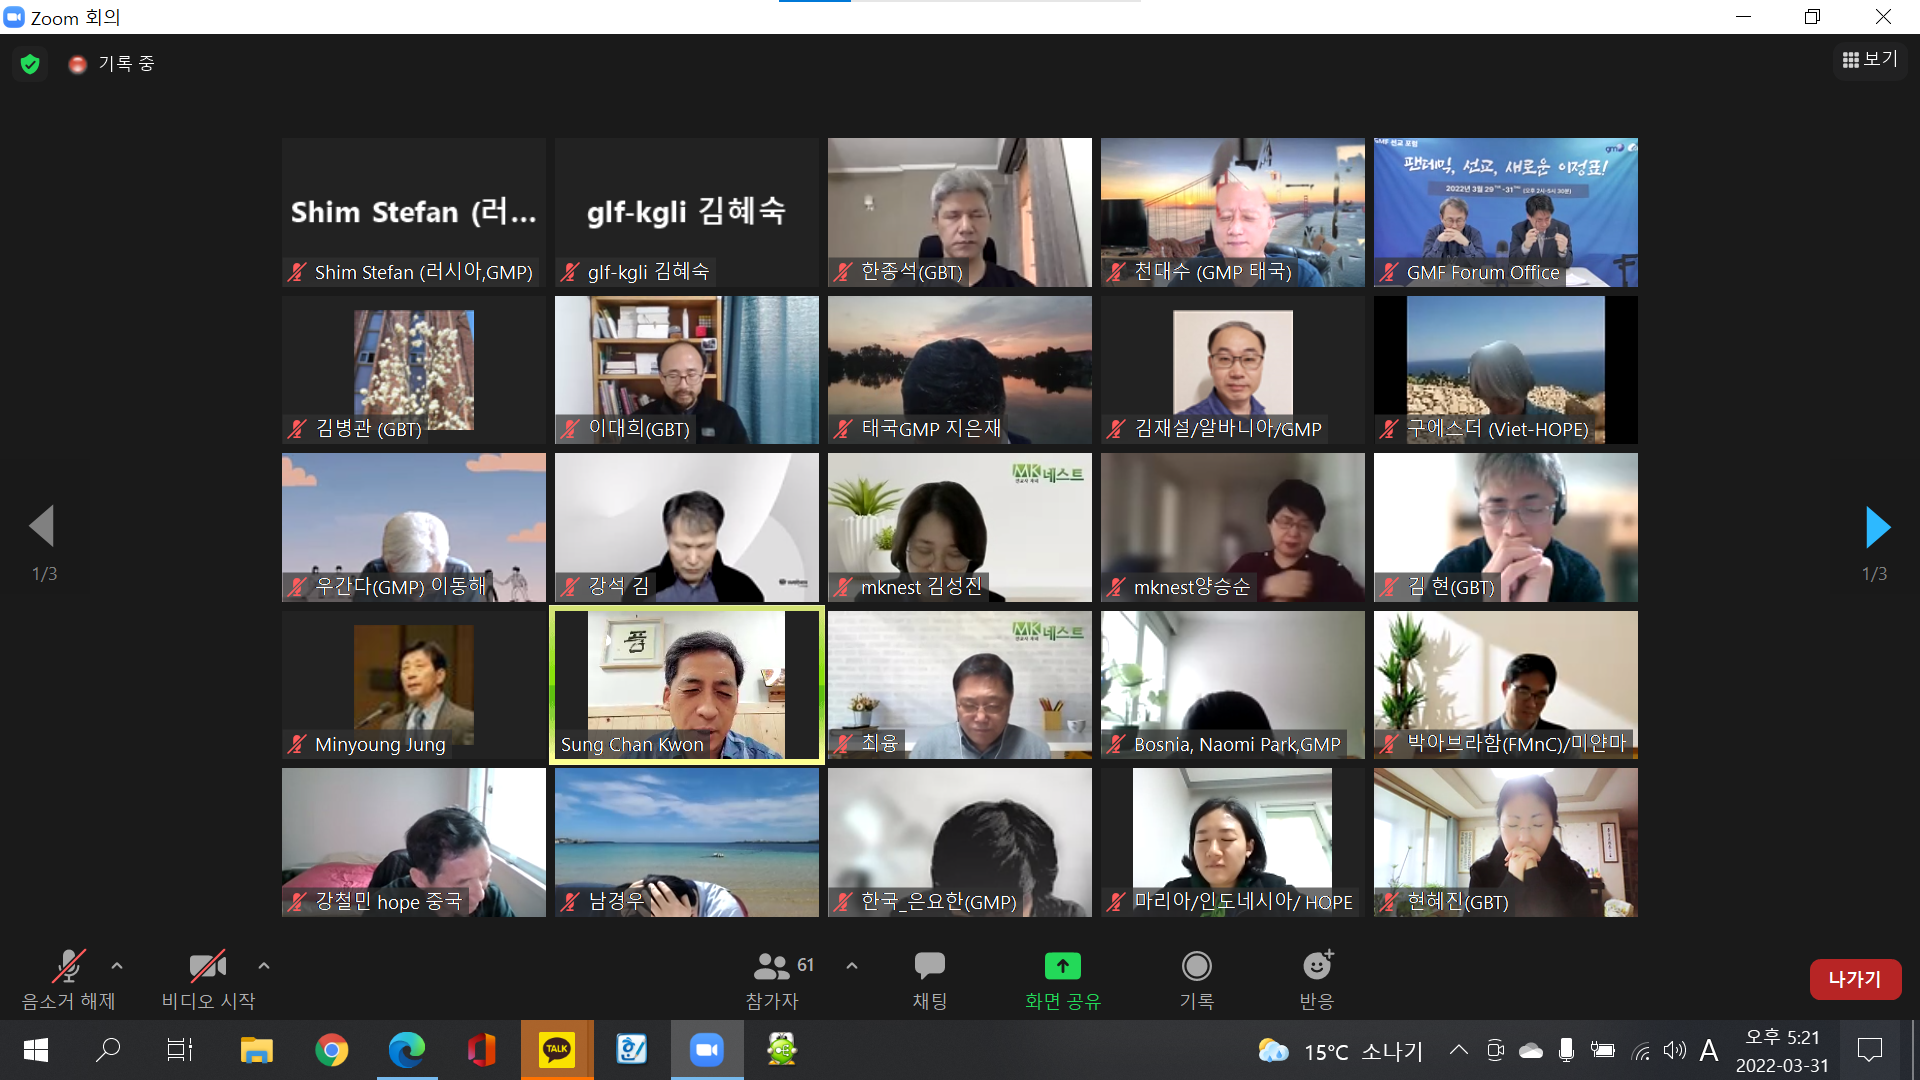Click the leave (나가기) meeting button

[x=1854, y=979]
